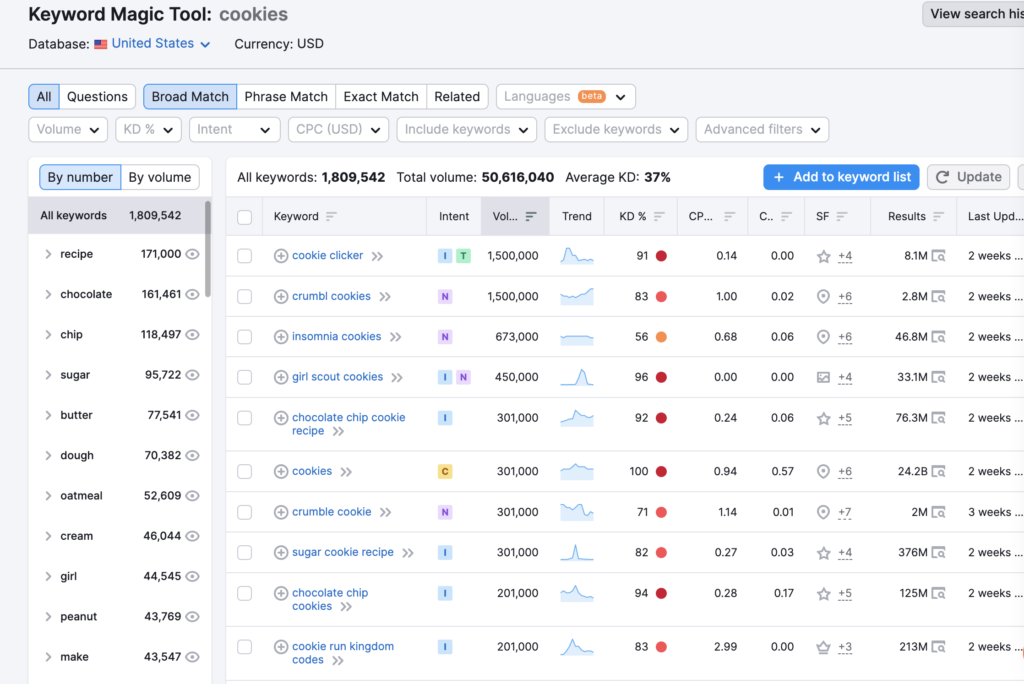1024x684 pixels.
Task: Click +7 more SERP features for crumble cookie
Action: tap(845, 512)
